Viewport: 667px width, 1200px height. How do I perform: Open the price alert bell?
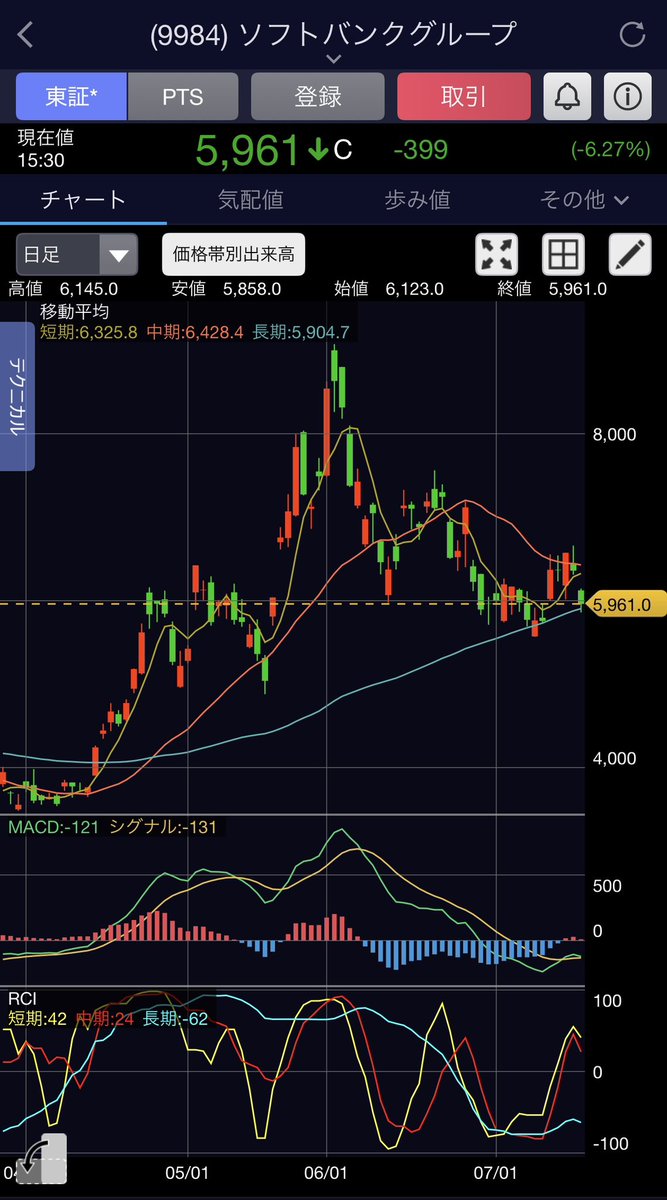tap(567, 96)
